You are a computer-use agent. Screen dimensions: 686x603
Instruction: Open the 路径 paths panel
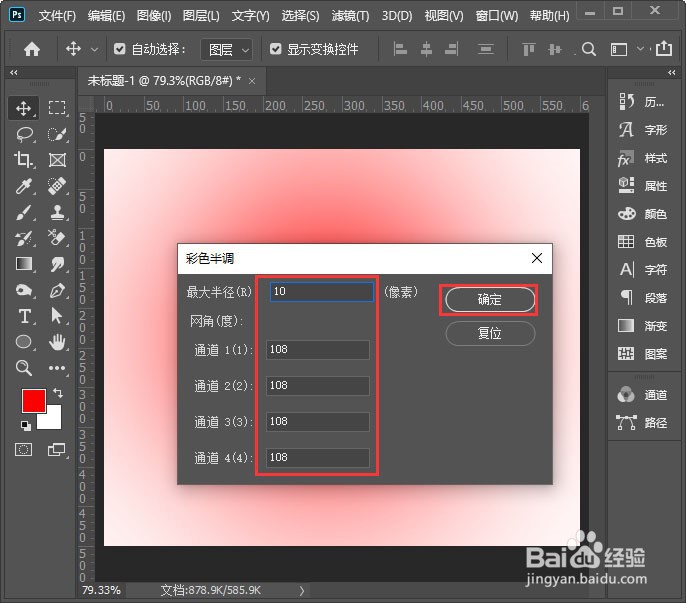[641, 423]
